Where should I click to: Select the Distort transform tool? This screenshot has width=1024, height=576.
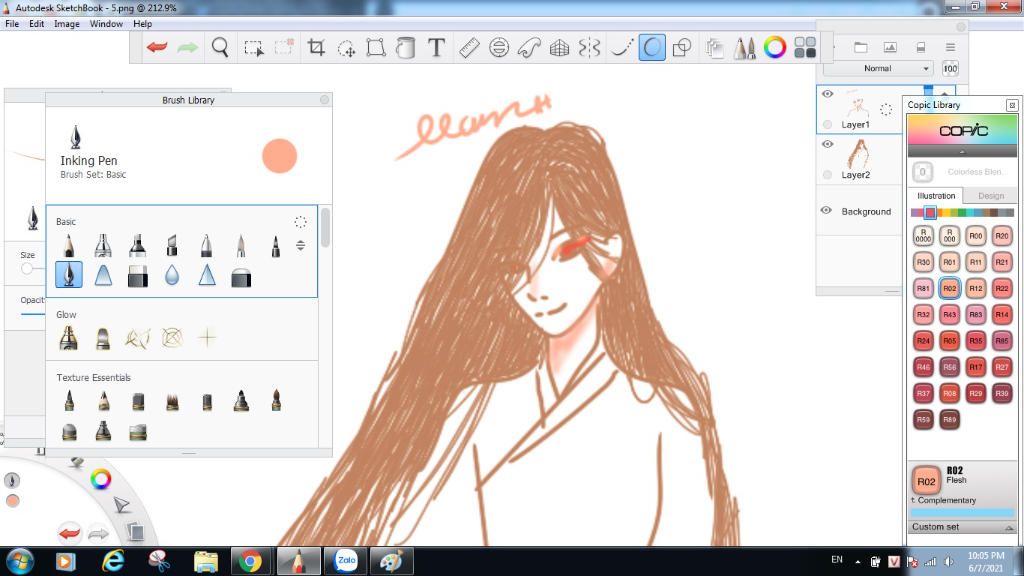[376, 48]
